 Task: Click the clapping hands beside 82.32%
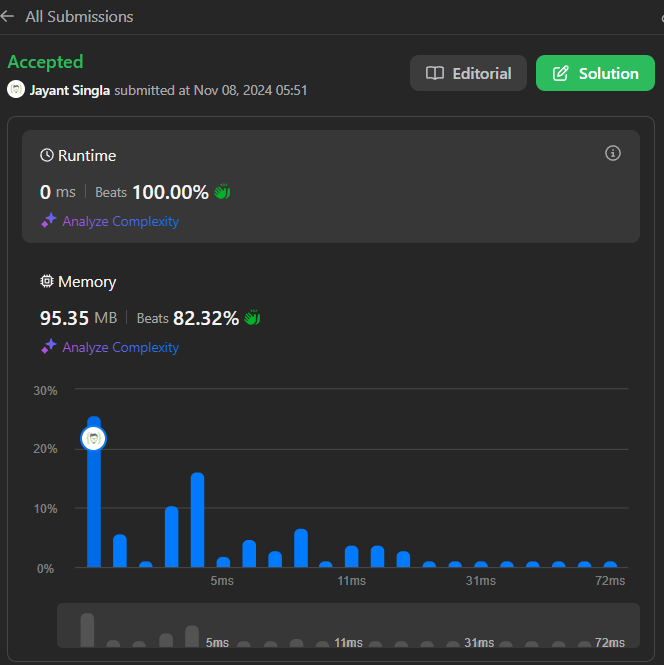pos(252,318)
